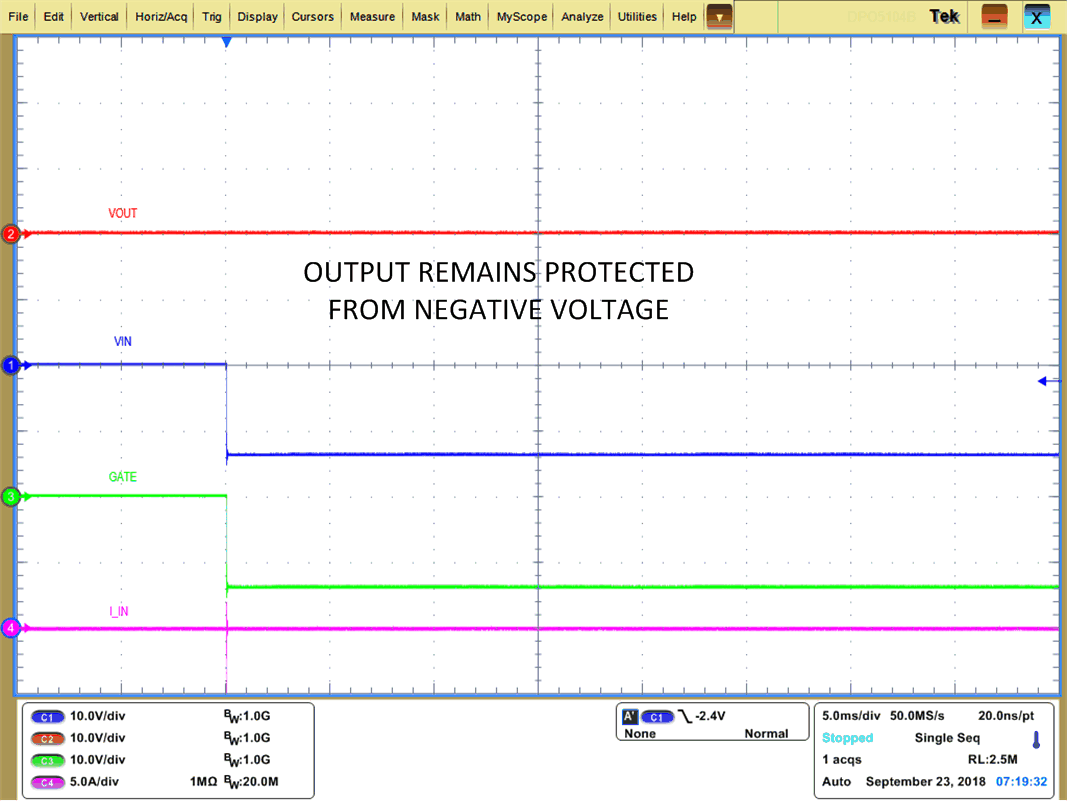Click the blue trigger position marker at top
The height and width of the screenshot is (801, 1068).
click(x=226, y=42)
